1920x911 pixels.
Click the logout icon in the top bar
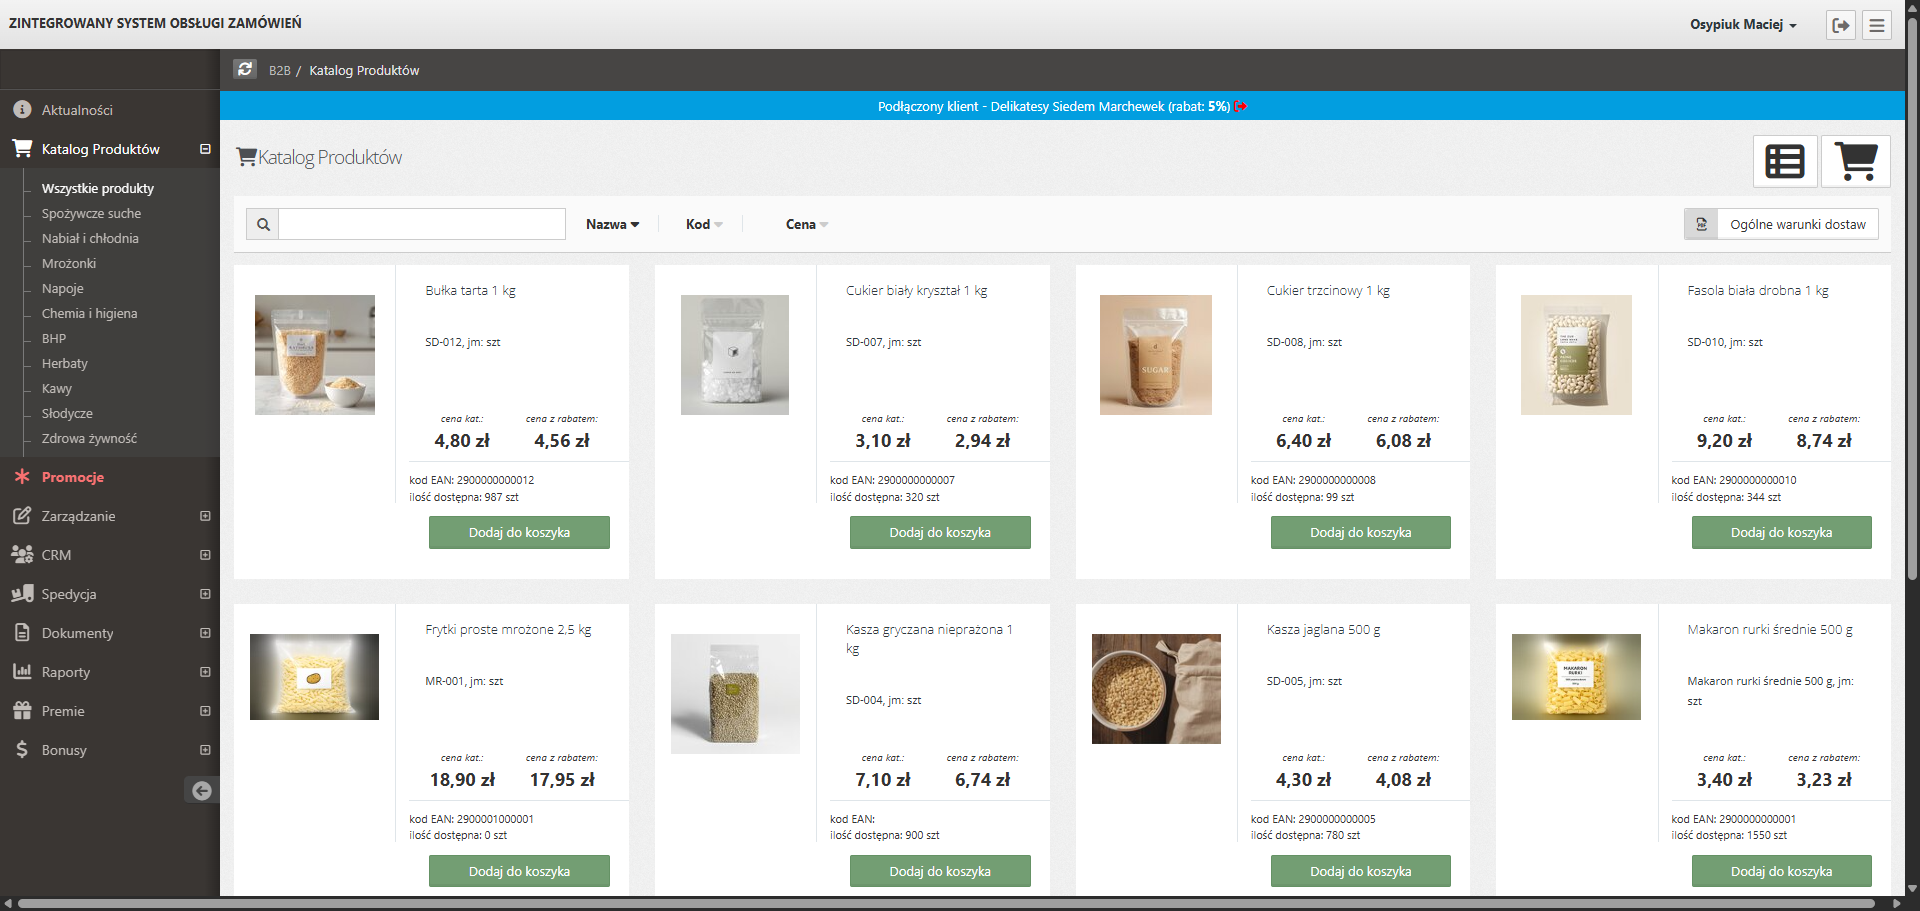pos(1841,24)
